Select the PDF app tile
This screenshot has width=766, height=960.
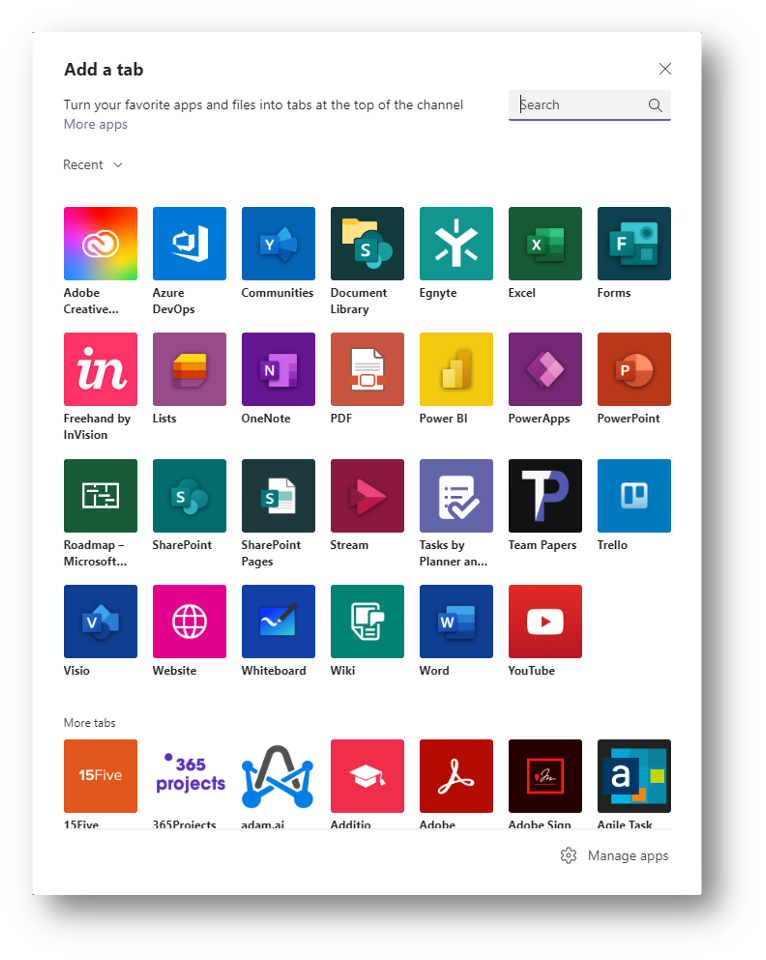click(367, 369)
